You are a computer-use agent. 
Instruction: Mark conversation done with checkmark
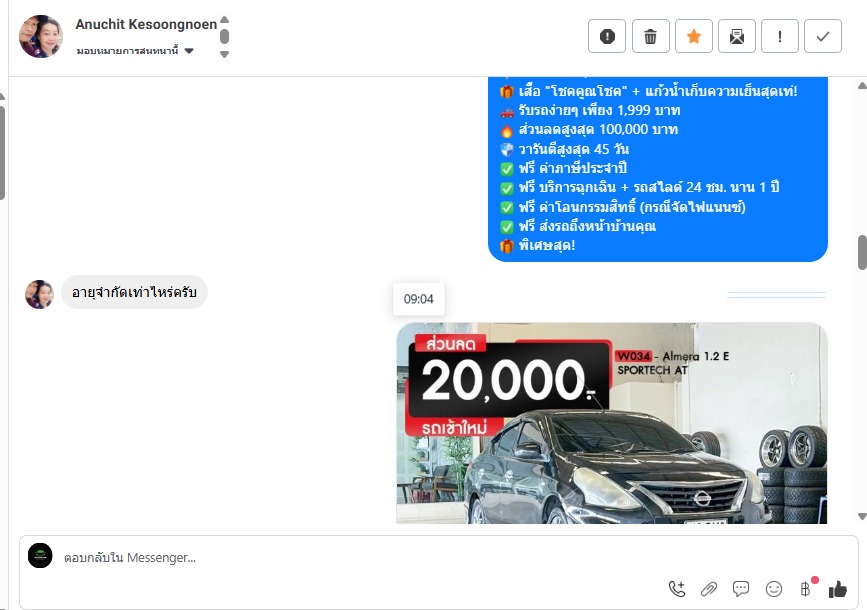pyautogui.click(x=823, y=37)
